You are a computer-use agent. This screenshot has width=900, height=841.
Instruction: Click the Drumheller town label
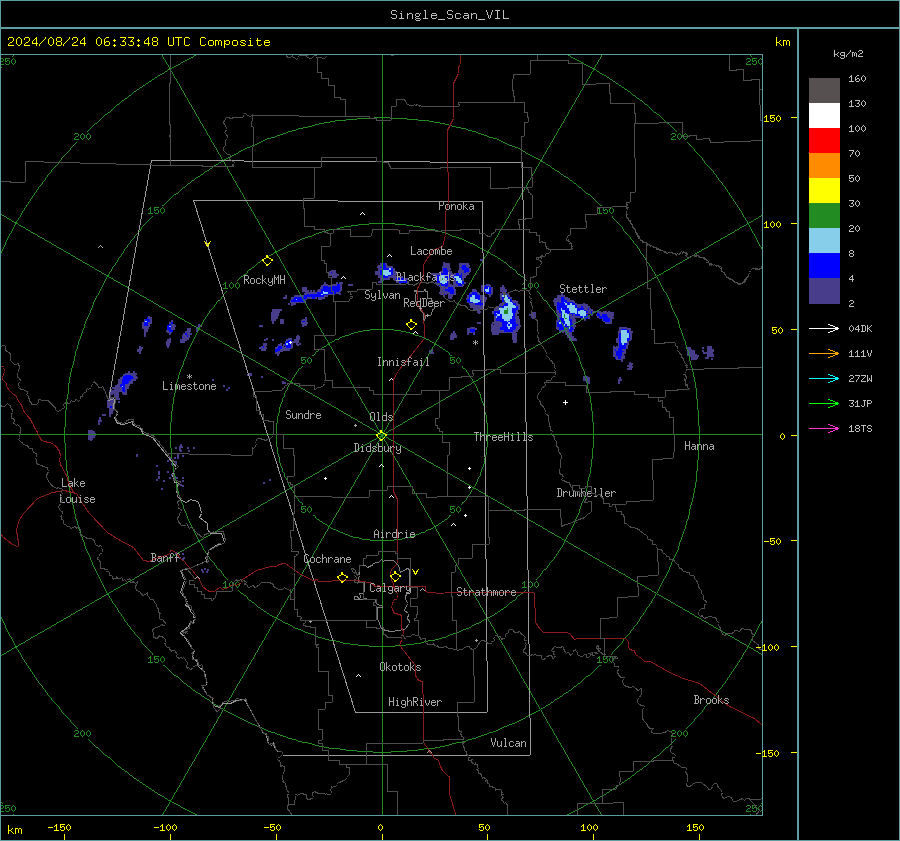click(586, 493)
